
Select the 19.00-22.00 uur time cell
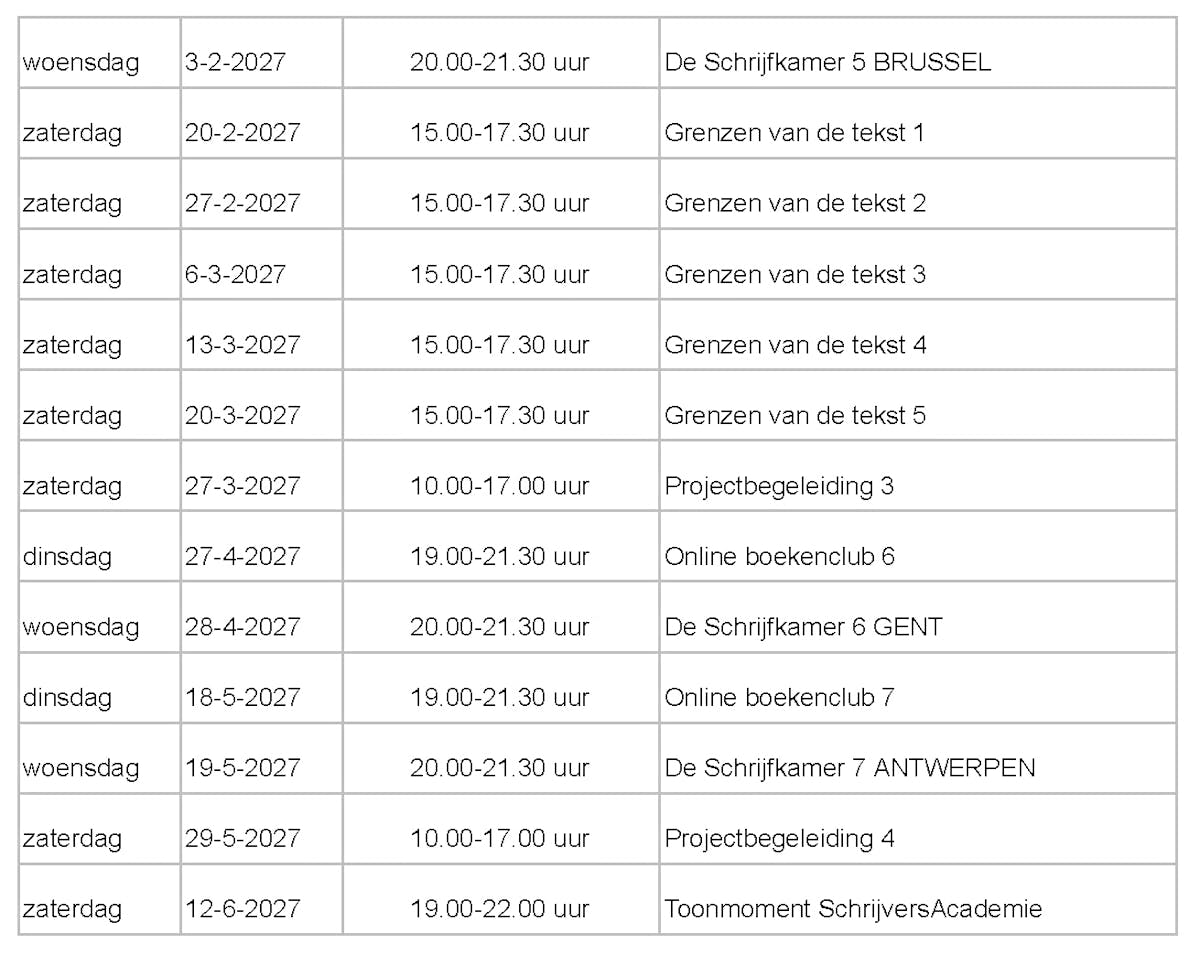pyautogui.click(x=499, y=909)
